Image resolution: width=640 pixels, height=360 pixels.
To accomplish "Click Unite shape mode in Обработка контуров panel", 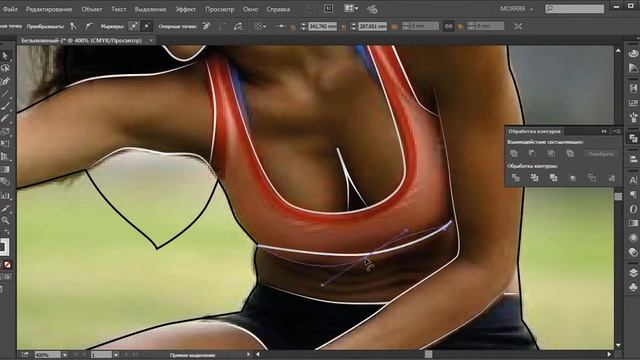I will click(x=514, y=153).
